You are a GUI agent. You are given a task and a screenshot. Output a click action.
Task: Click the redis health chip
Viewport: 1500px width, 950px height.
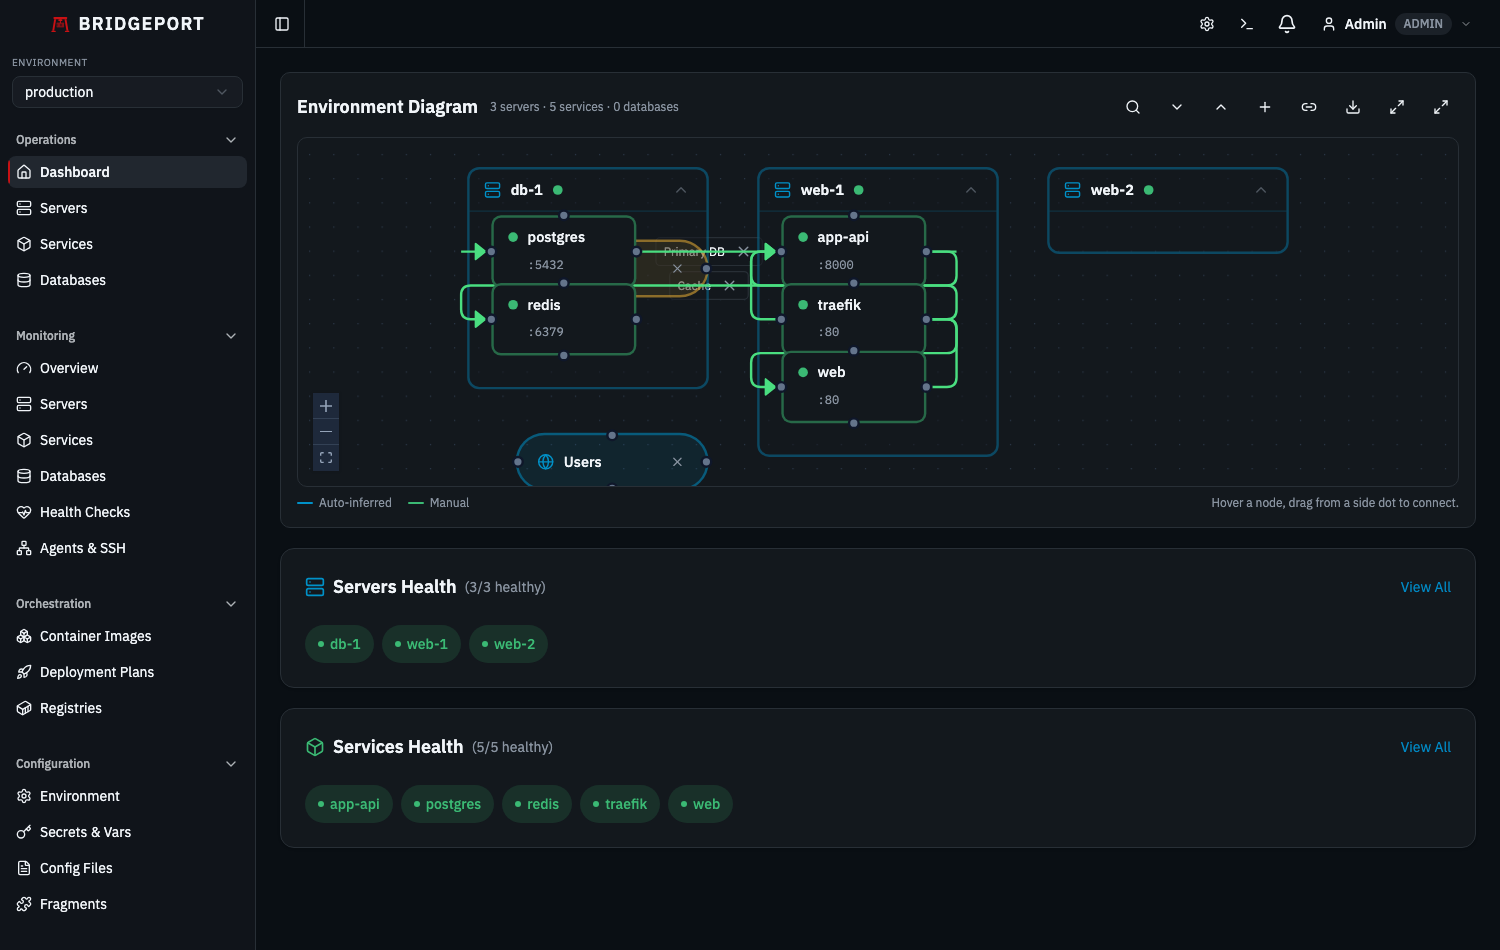click(537, 804)
